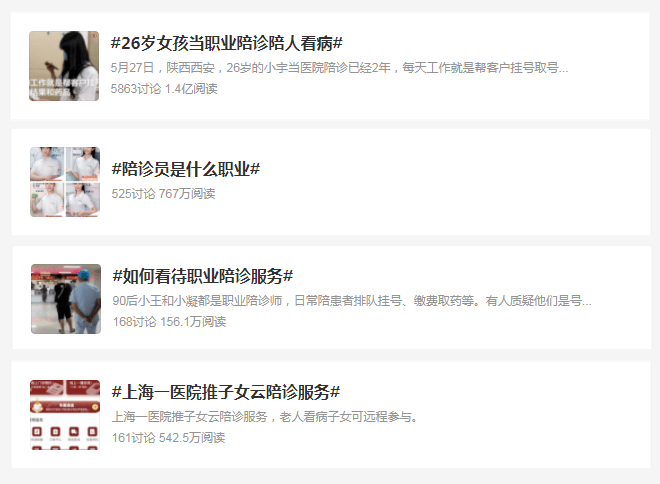Open topic #陪诊员是什么职业#

click(x=186, y=169)
